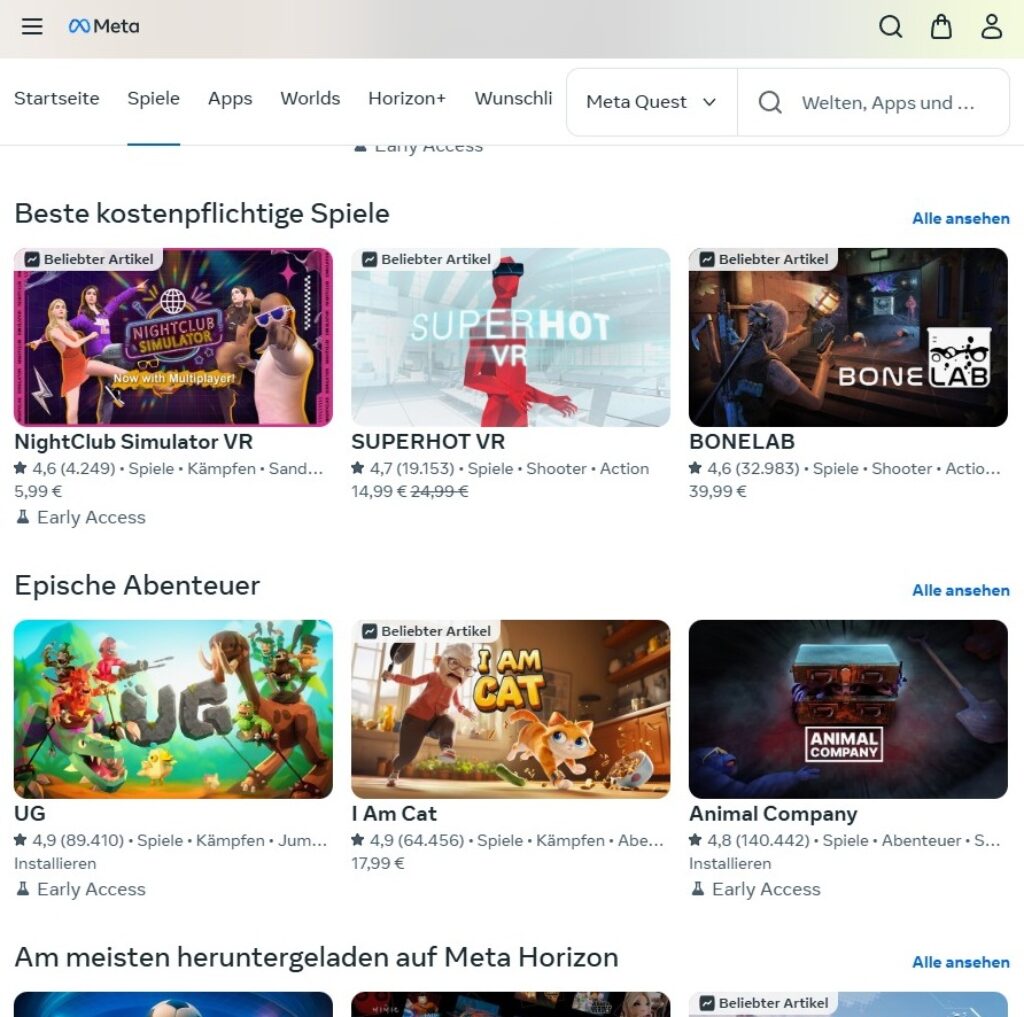
Task: Open the SUPERHOT VR thumbnail
Action: pyautogui.click(x=510, y=337)
